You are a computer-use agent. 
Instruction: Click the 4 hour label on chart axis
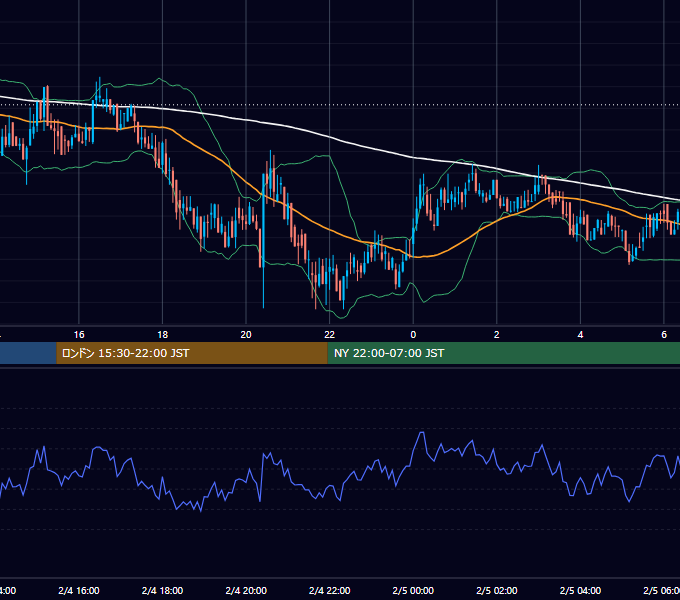coord(580,335)
